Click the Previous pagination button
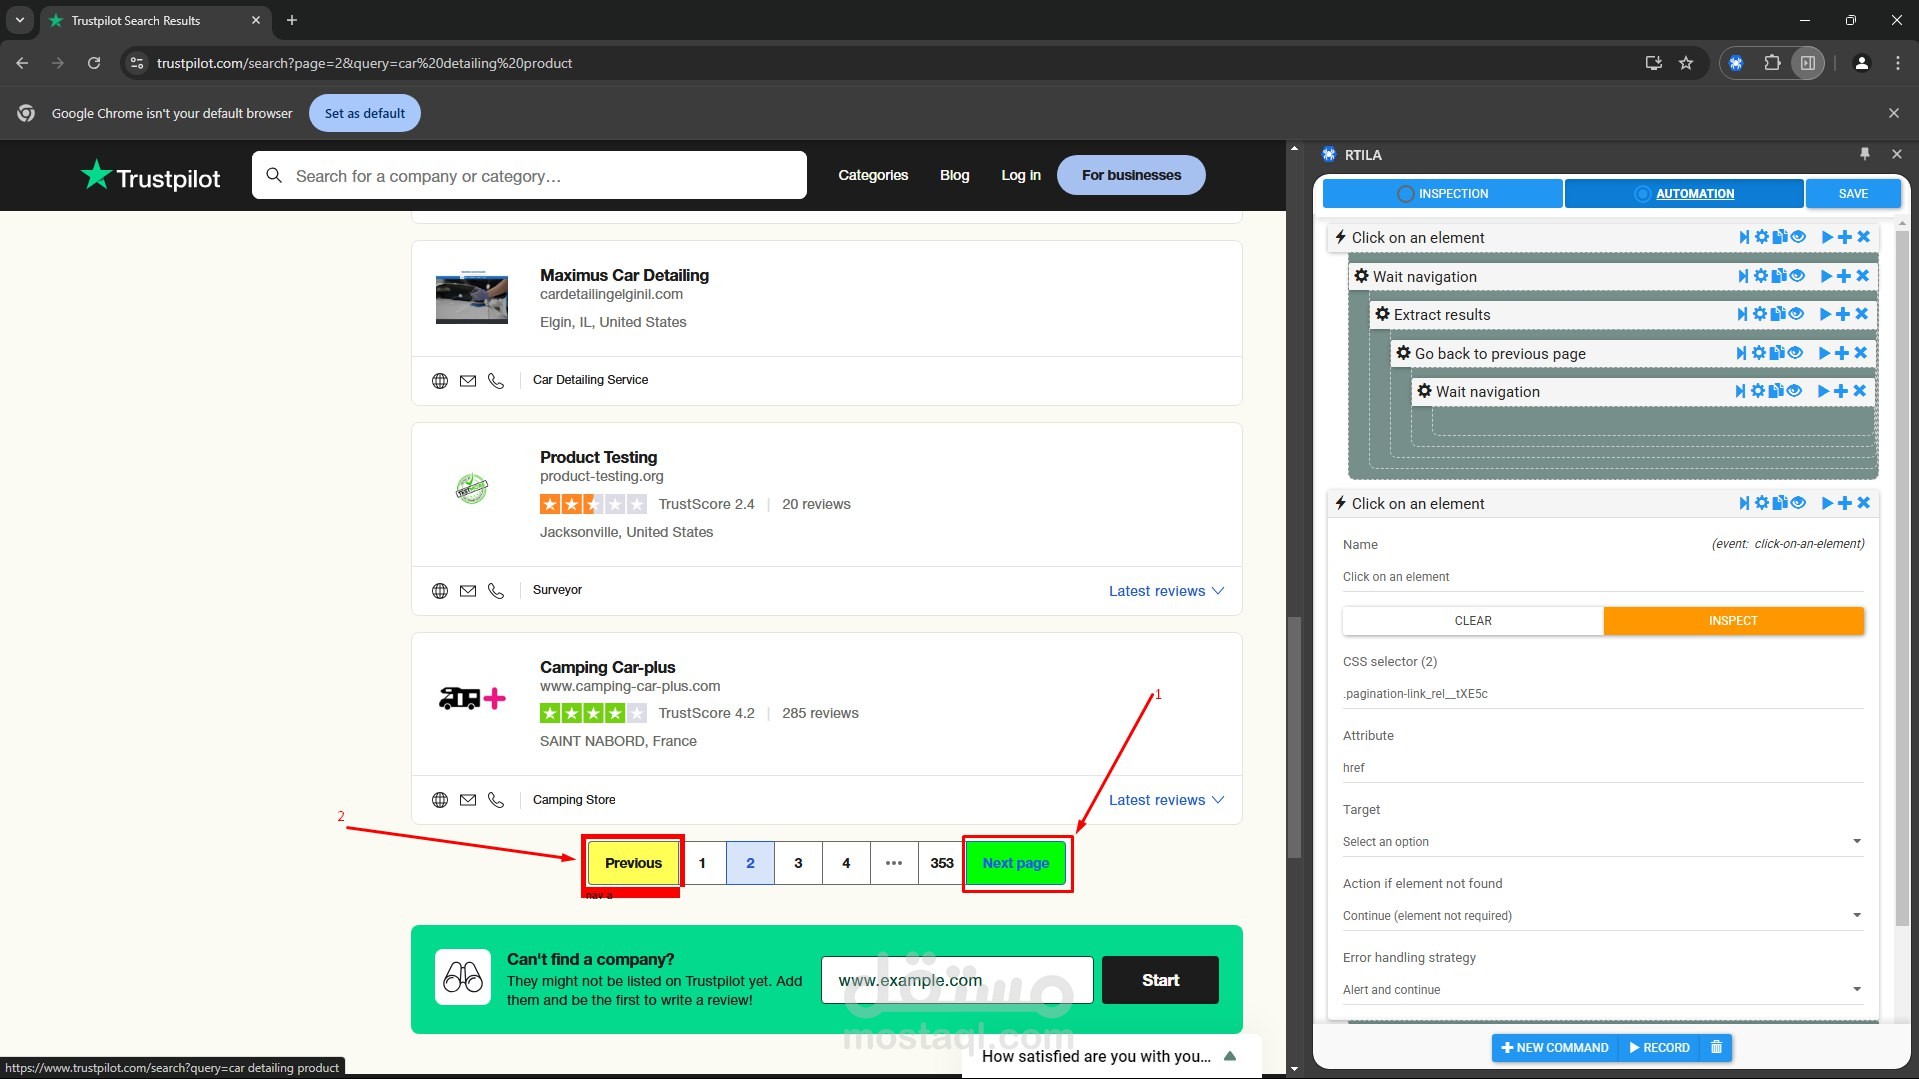 pos(633,863)
